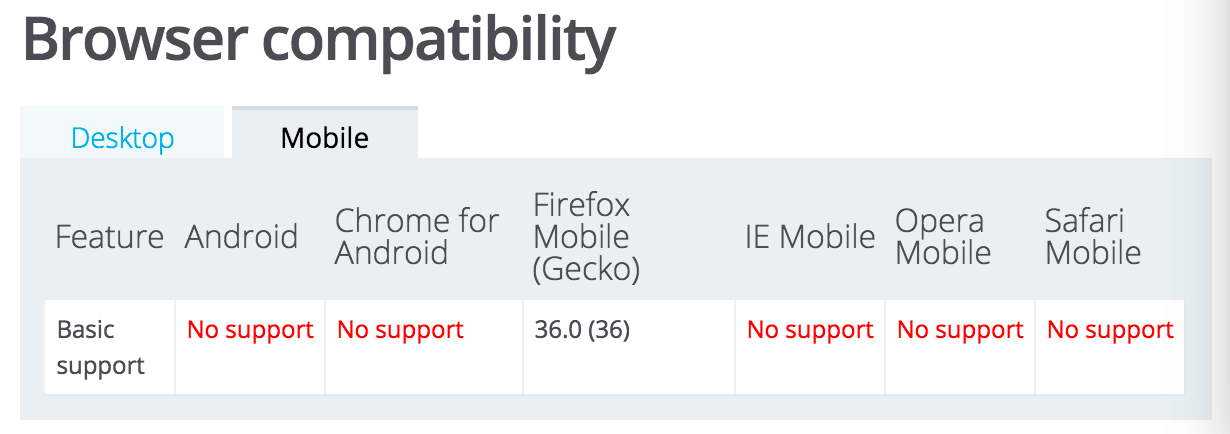Switch to the Desktop tab
The height and width of the screenshot is (434, 1230).
pos(122,137)
